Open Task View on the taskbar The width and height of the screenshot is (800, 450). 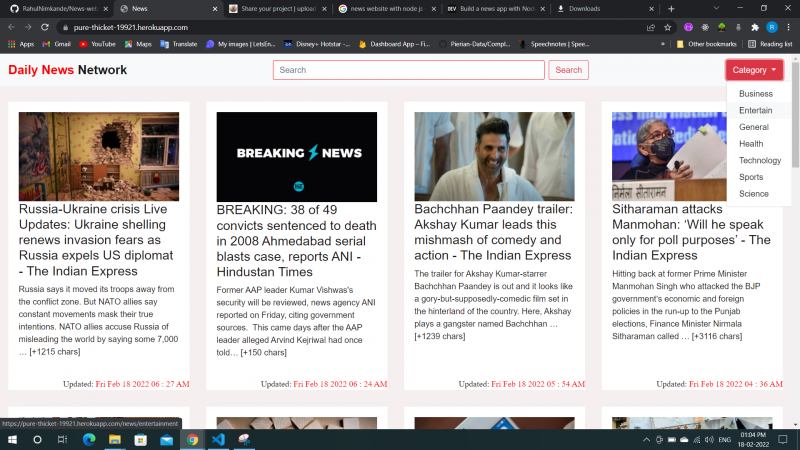tap(62, 439)
